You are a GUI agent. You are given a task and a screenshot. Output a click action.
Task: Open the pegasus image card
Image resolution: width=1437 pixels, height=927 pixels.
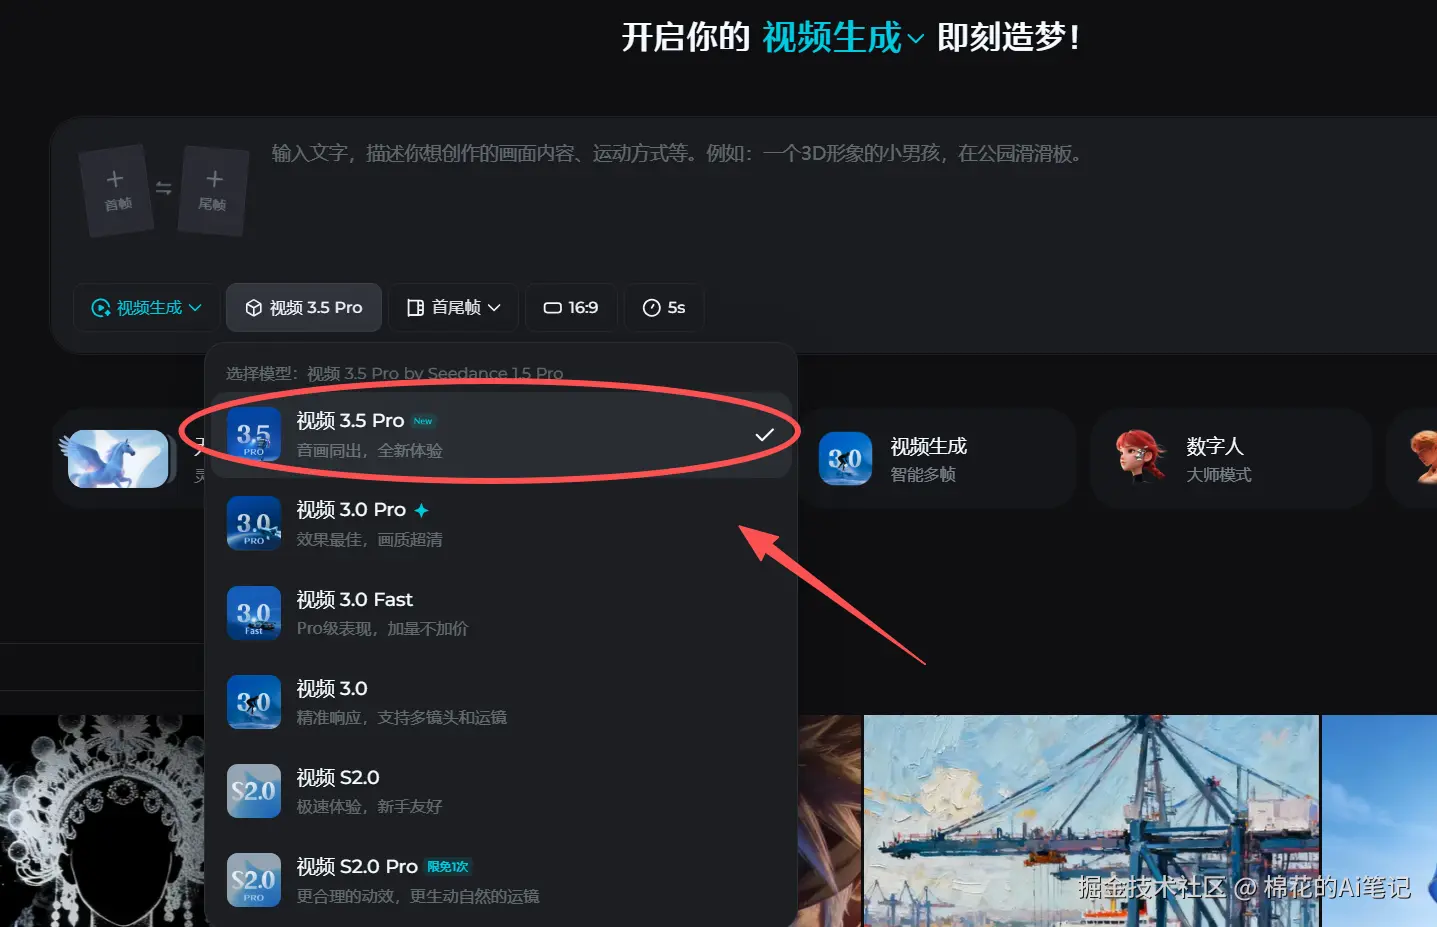pos(118,459)
